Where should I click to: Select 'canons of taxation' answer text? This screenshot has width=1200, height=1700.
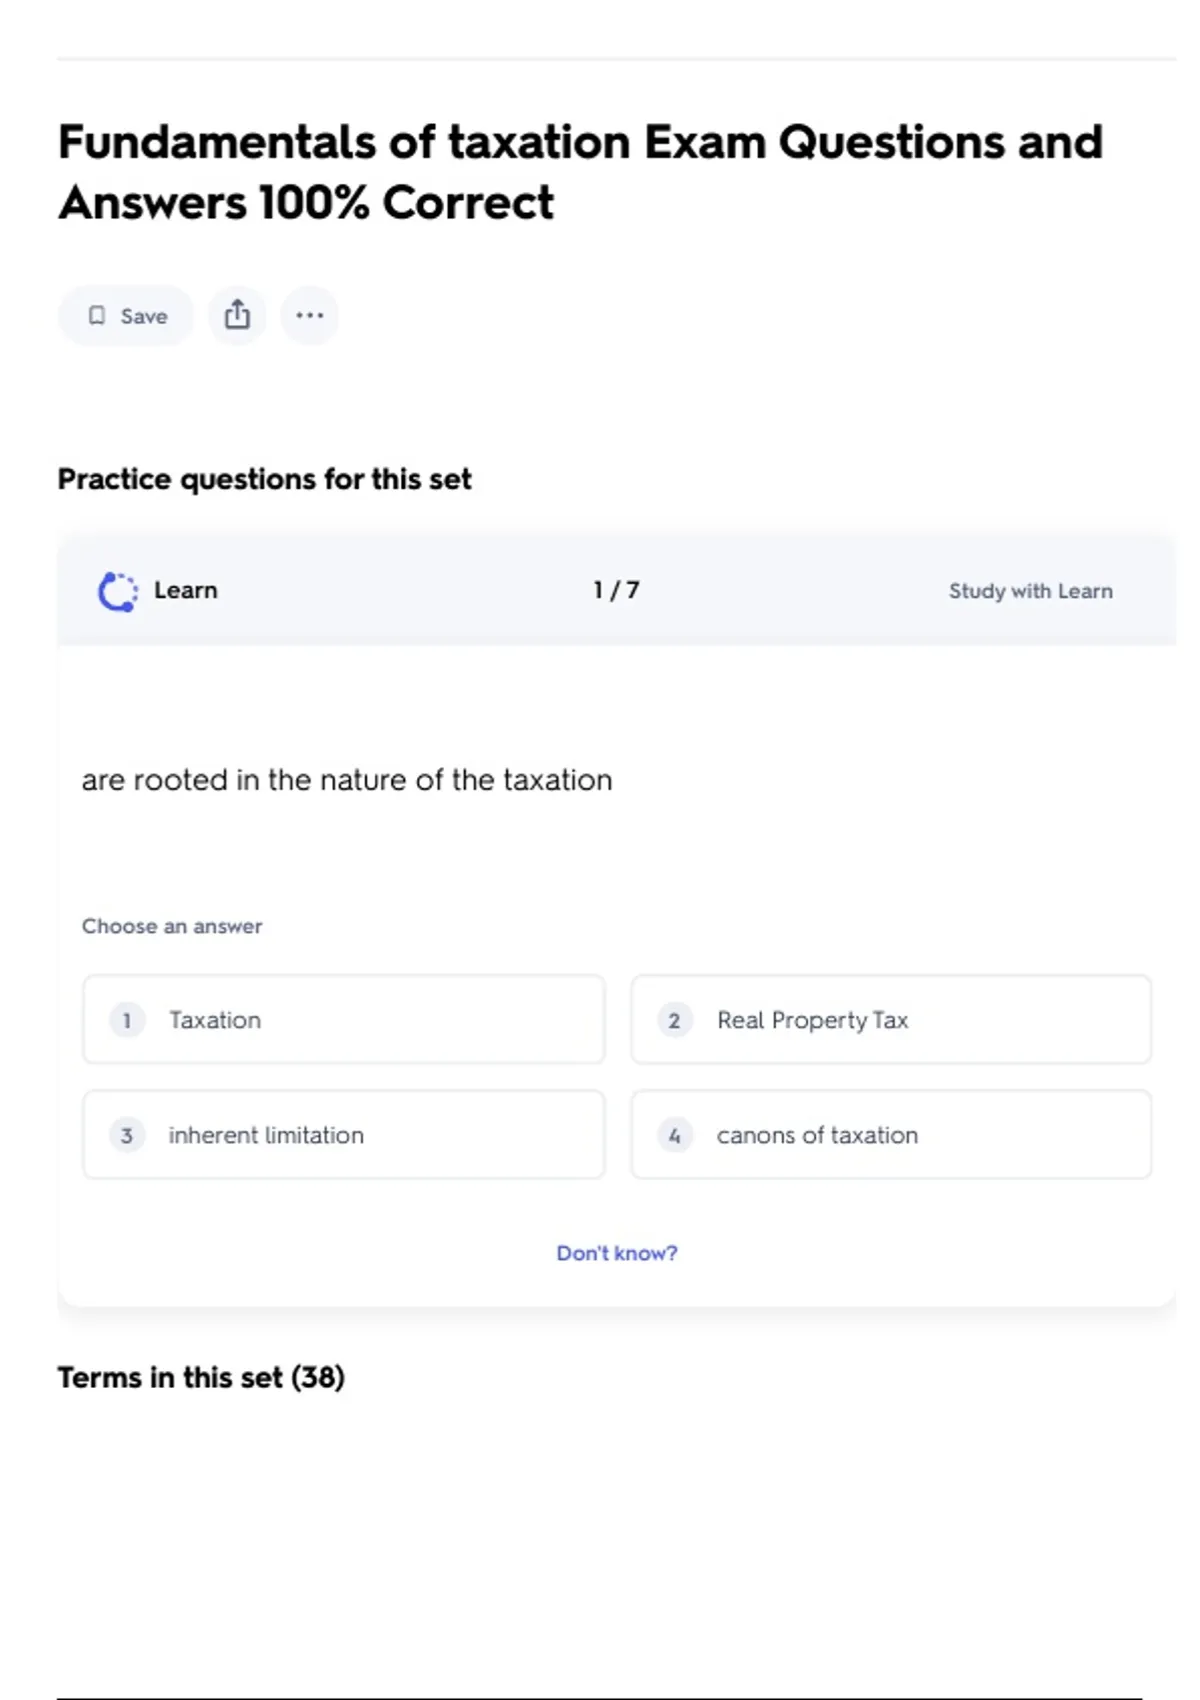[x=817, y=1135]
